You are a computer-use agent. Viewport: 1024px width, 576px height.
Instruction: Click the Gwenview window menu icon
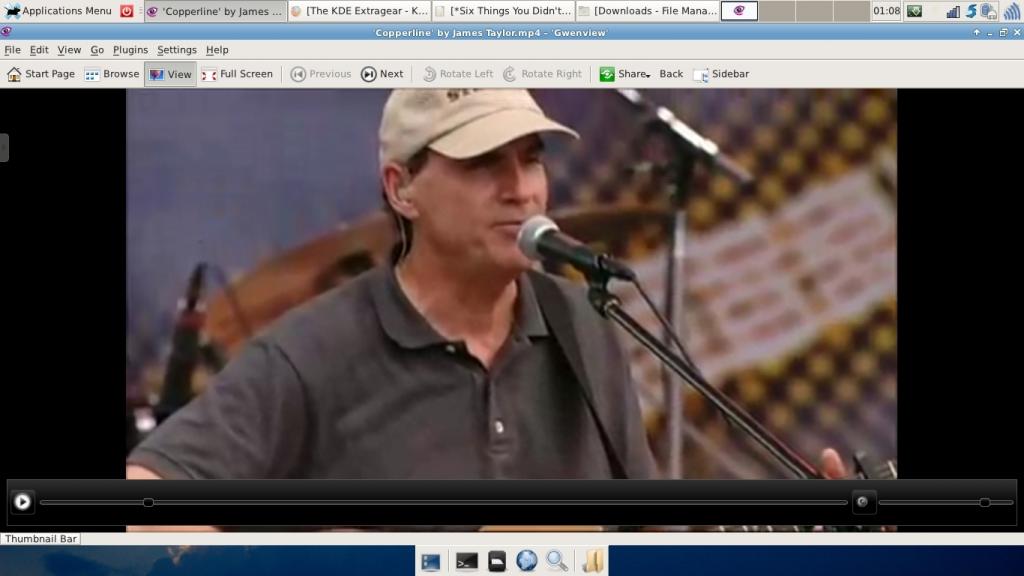click(6, 32)
